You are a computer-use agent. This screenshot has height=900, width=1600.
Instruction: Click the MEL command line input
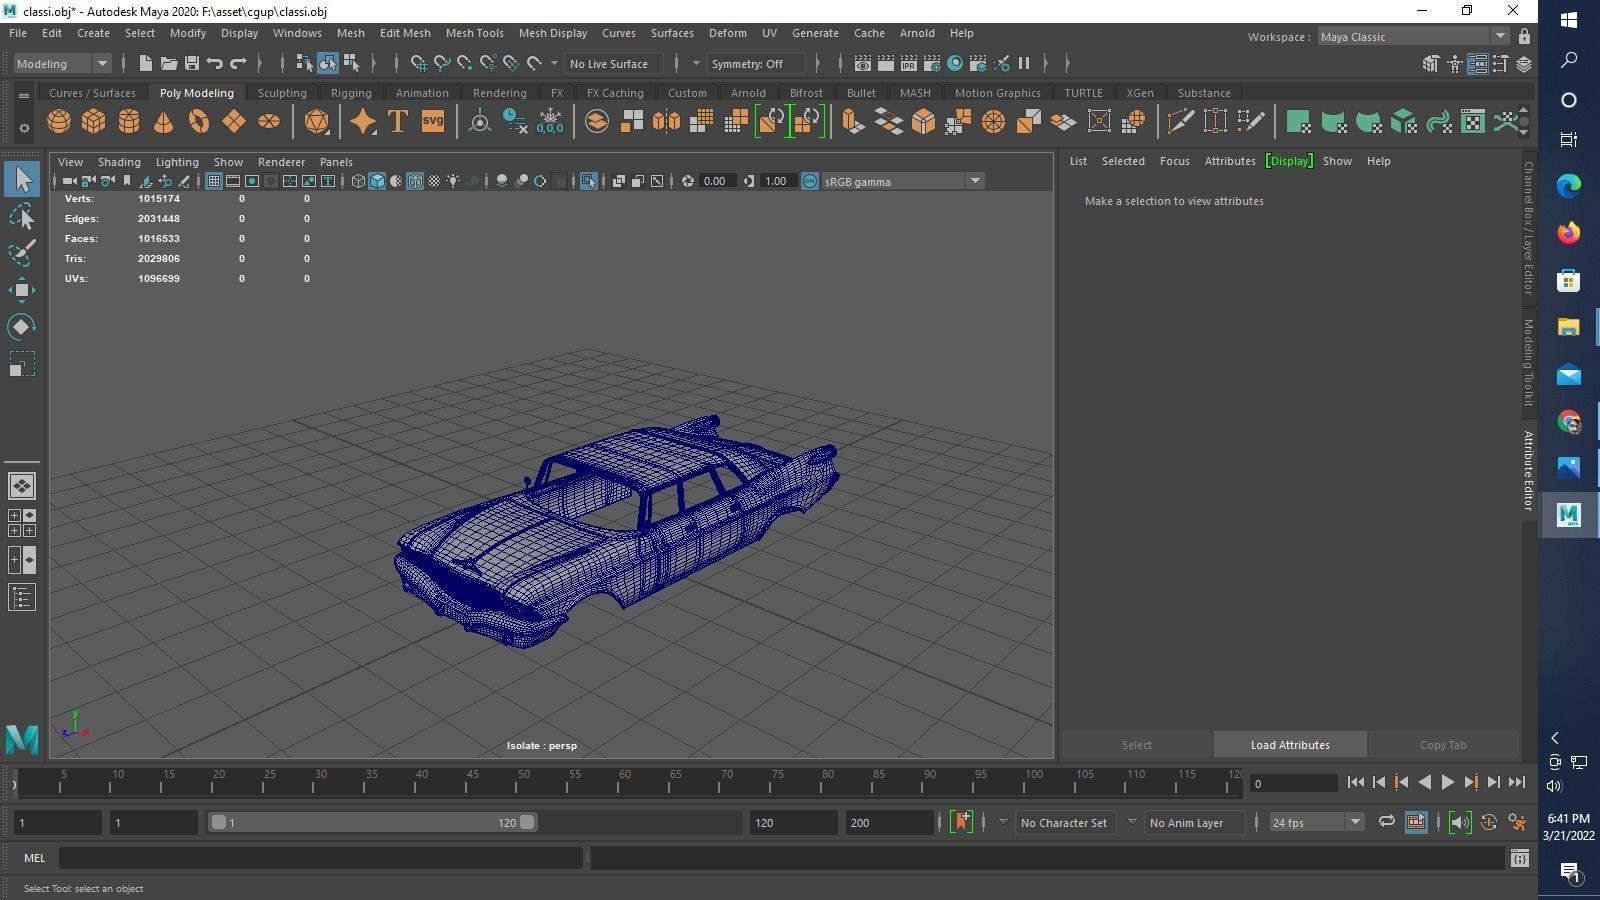(x=321, y=858)
